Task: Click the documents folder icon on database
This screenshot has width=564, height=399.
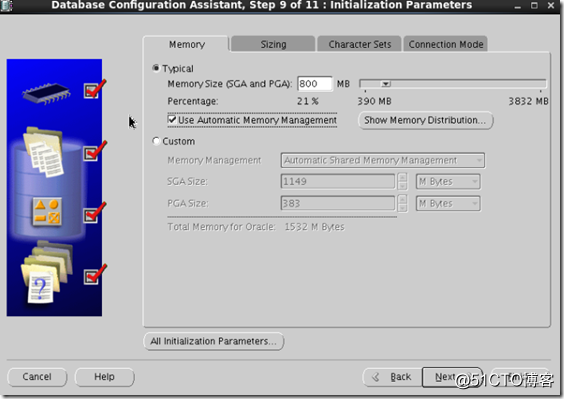Action: [x=44, y=152]
